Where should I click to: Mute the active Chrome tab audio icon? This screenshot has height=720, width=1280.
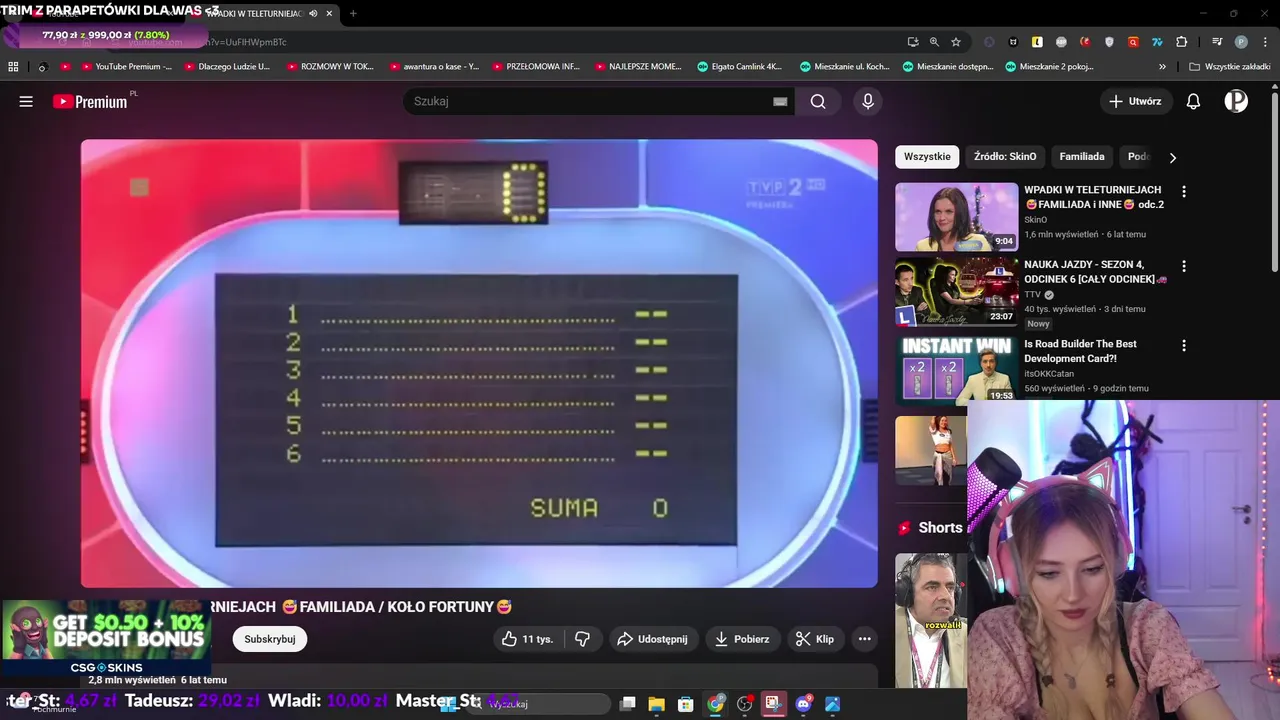pos(313,13)
